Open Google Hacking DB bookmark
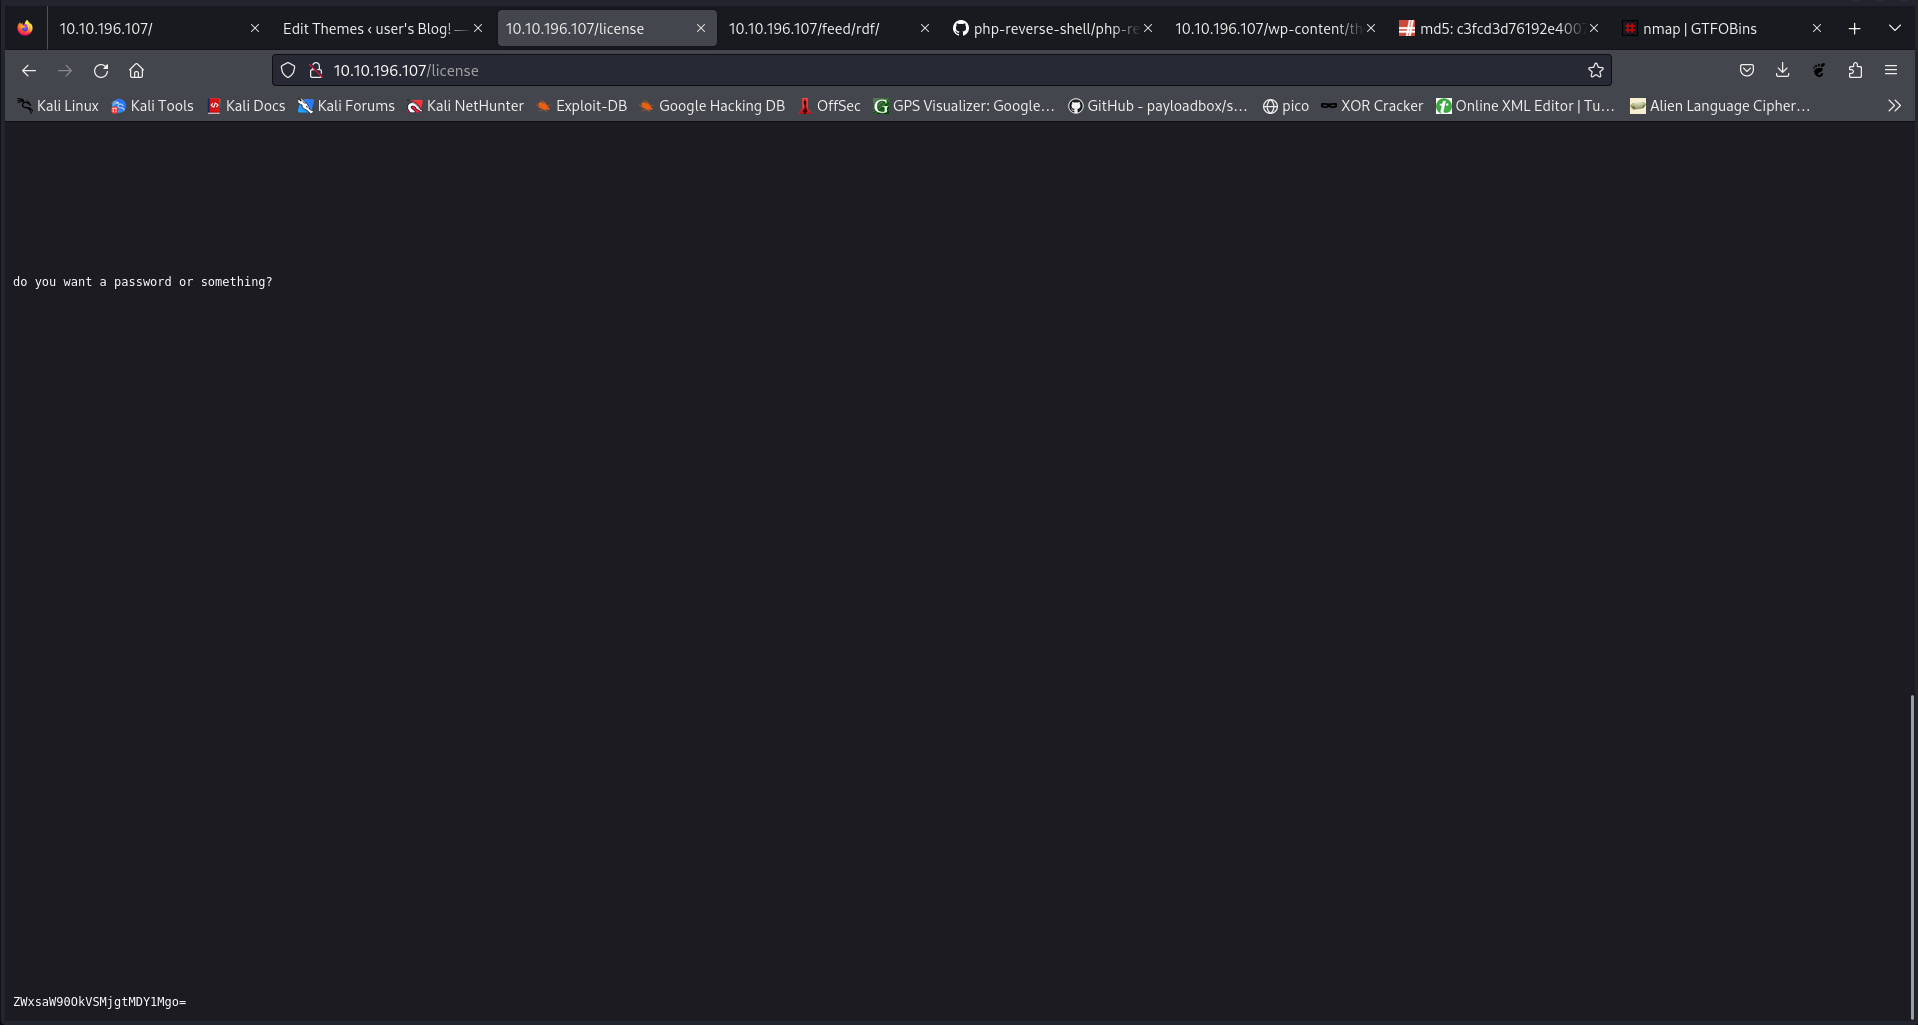The image size is (1918, 1025). click(712, 105)
